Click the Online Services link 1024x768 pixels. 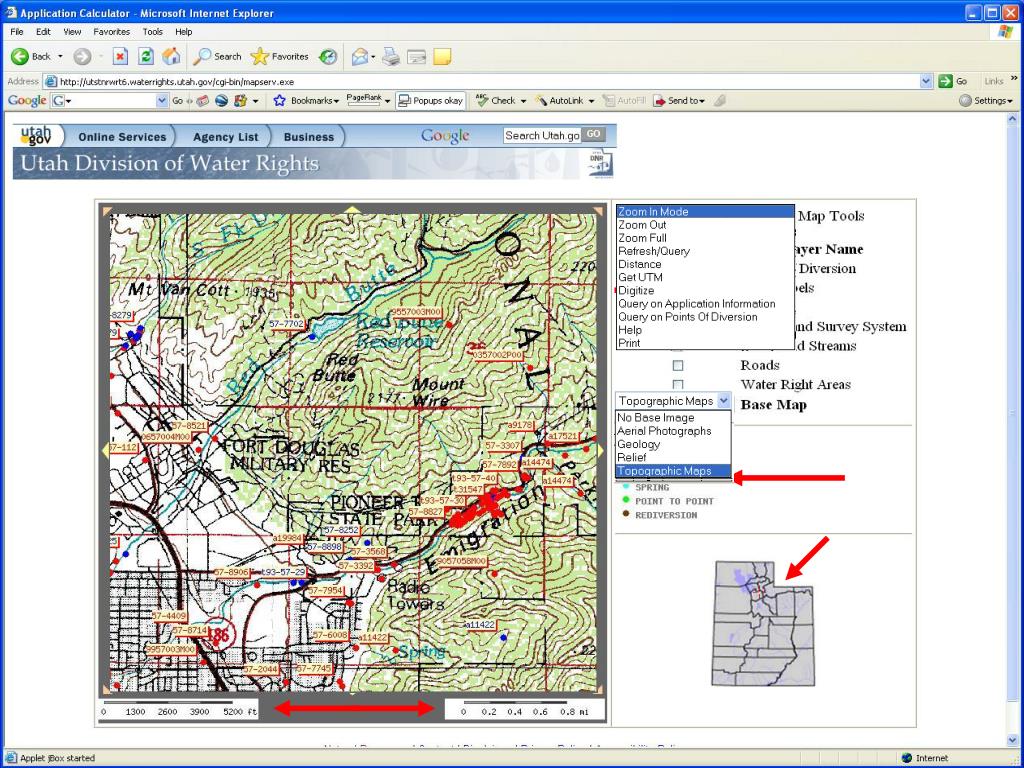[x=122, y=137]
